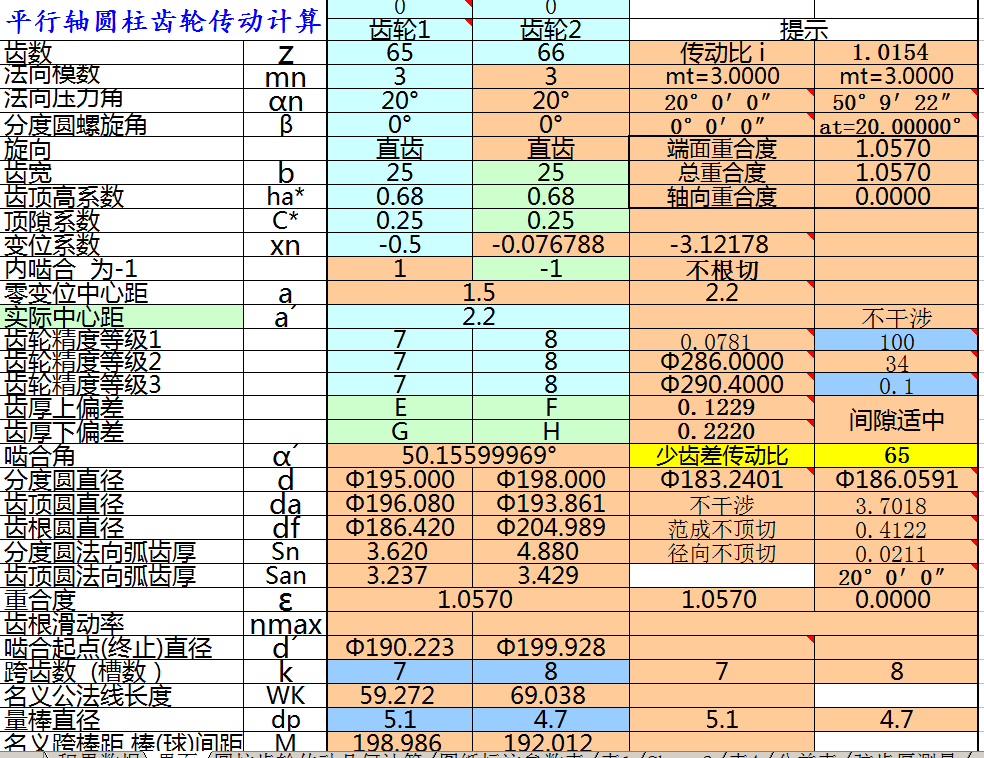This screenshot has height=758, width=984.
Task: Select 零变位中心距 value 1.5
Action: click(478, 292)
